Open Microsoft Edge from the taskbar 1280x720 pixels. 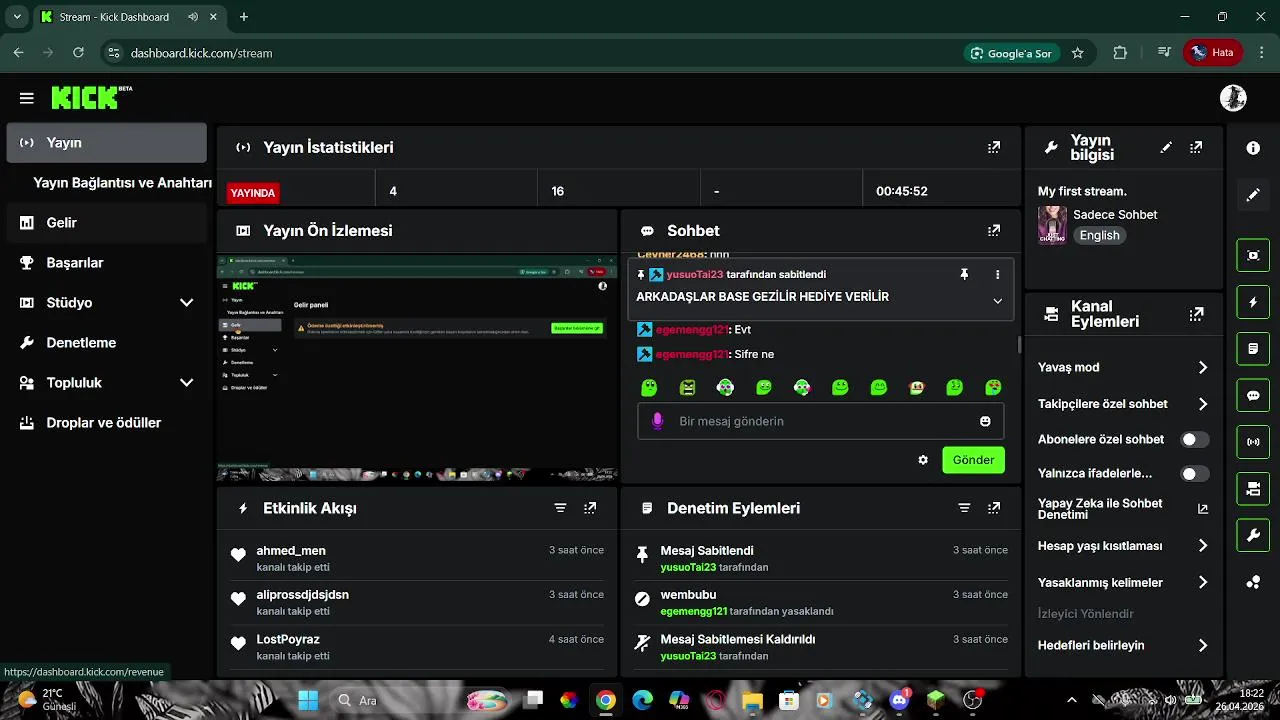[642, 700]
